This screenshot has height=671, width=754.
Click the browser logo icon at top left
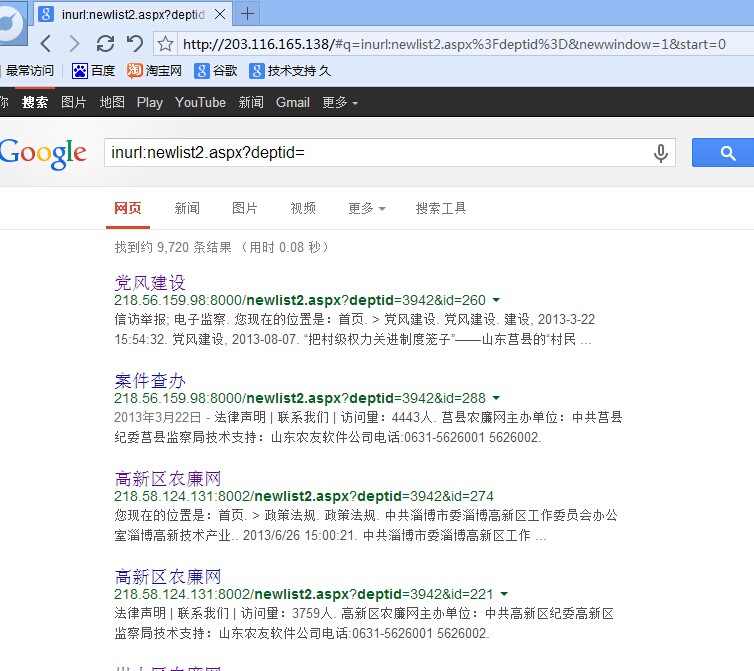[x=12, y=23]
